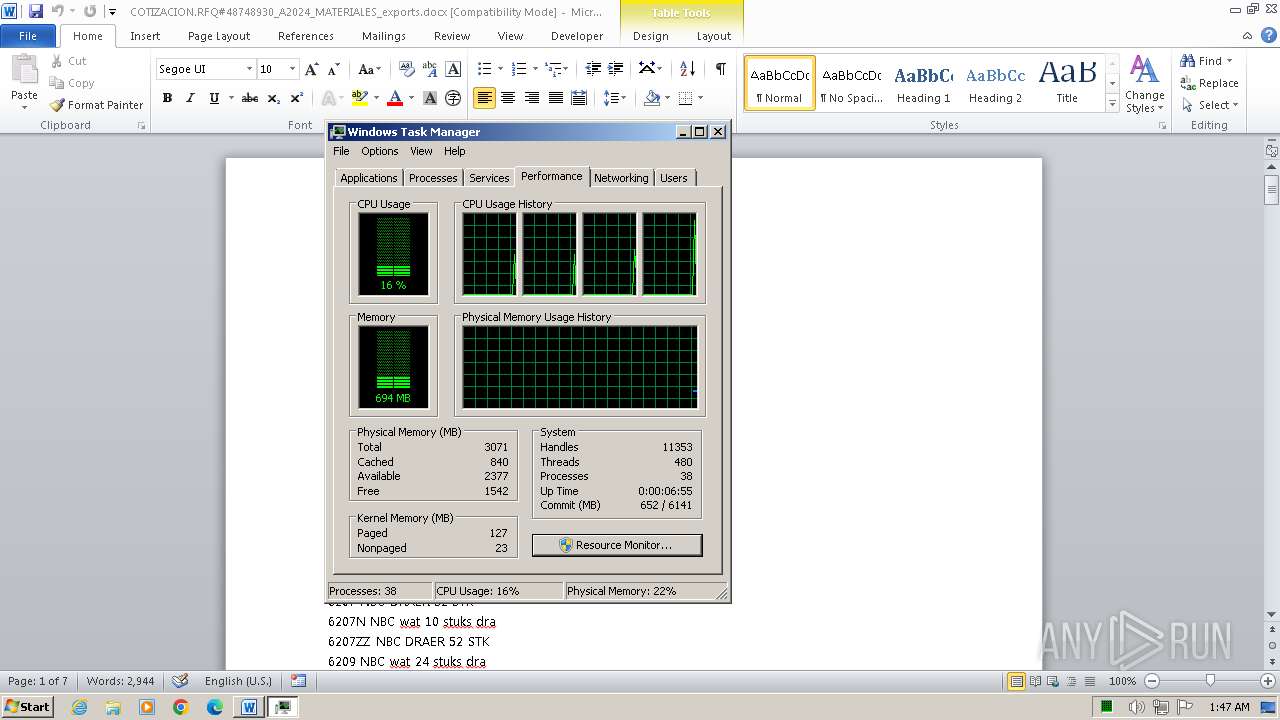
Task: Click the Clear Formatting icon
Action: 407,69
